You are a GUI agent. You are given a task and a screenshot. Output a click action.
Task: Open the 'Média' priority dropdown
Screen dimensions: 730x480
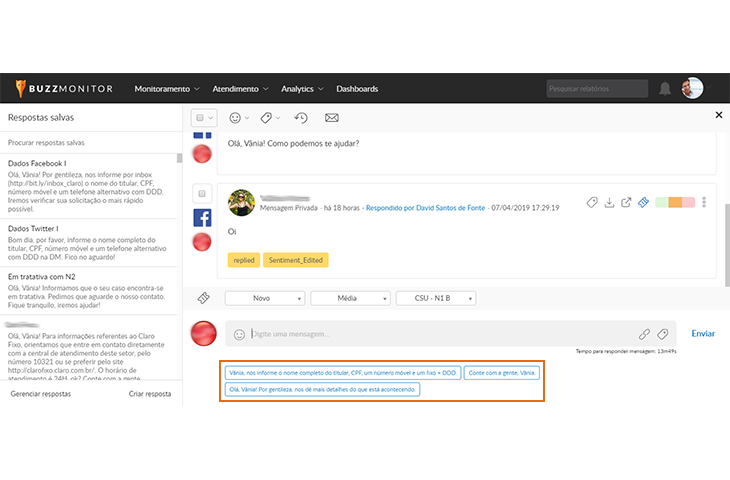coord(349,298)
